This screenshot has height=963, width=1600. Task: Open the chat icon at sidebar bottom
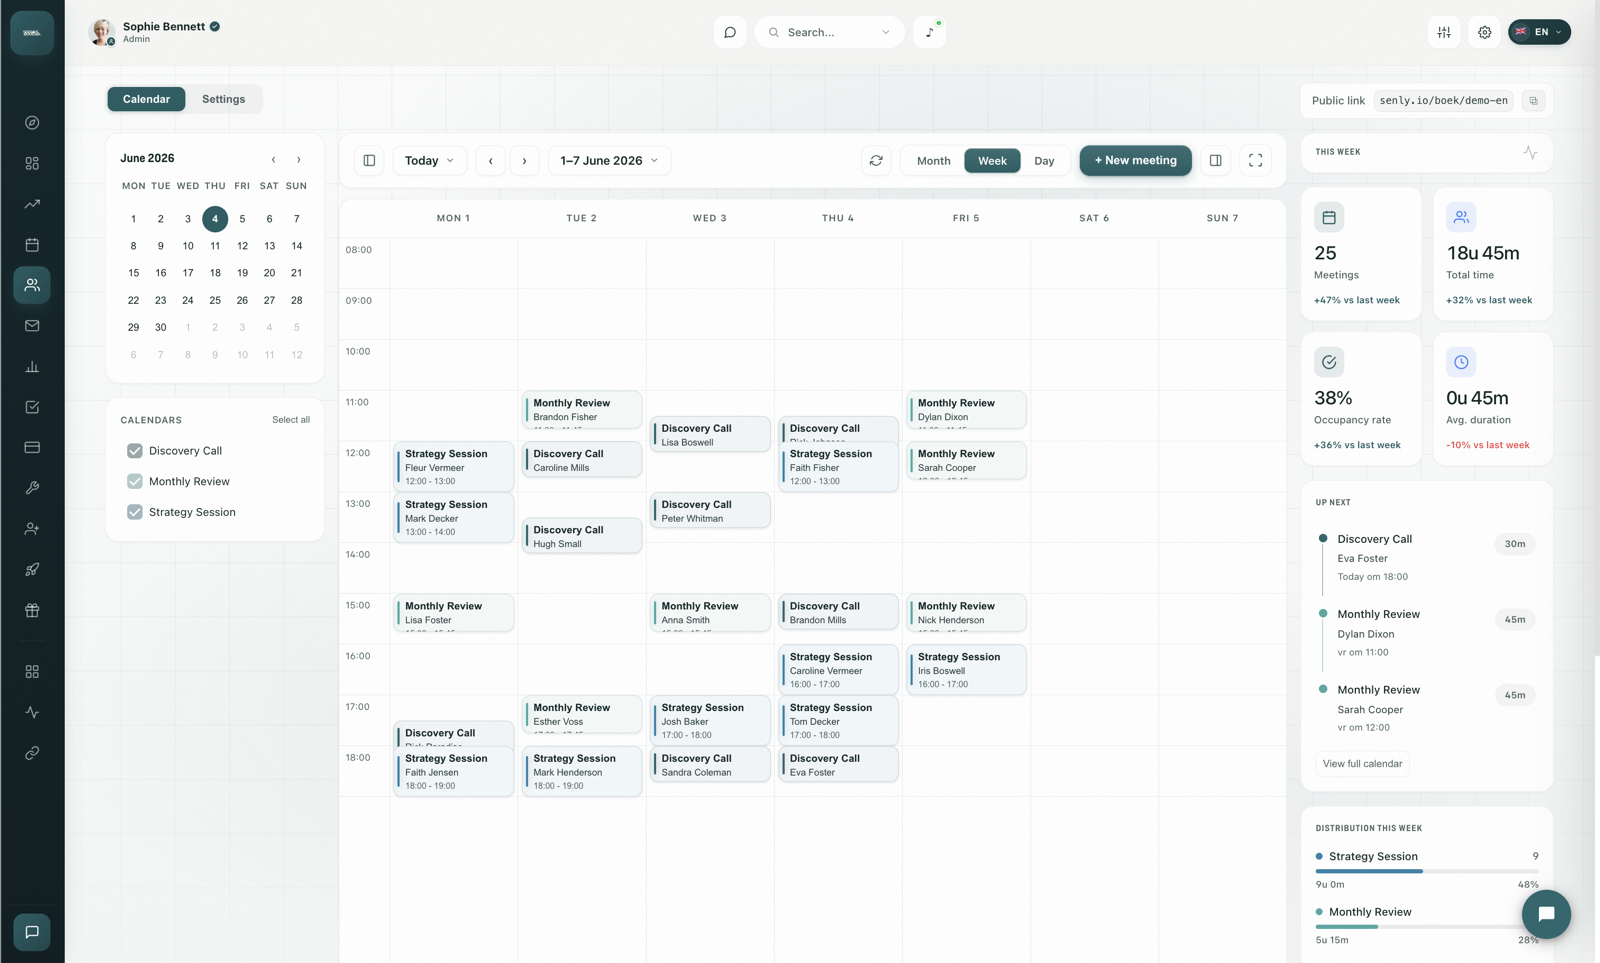click(x=32, y=932)
